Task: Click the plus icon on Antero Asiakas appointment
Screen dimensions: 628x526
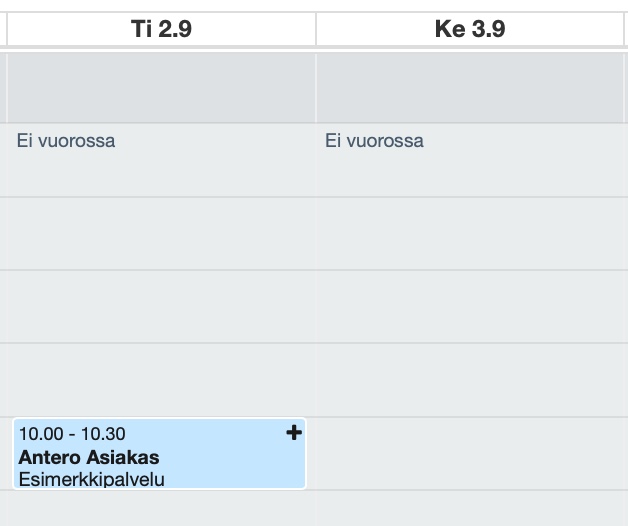Action: pyautogui.click(x=294, y=433)
